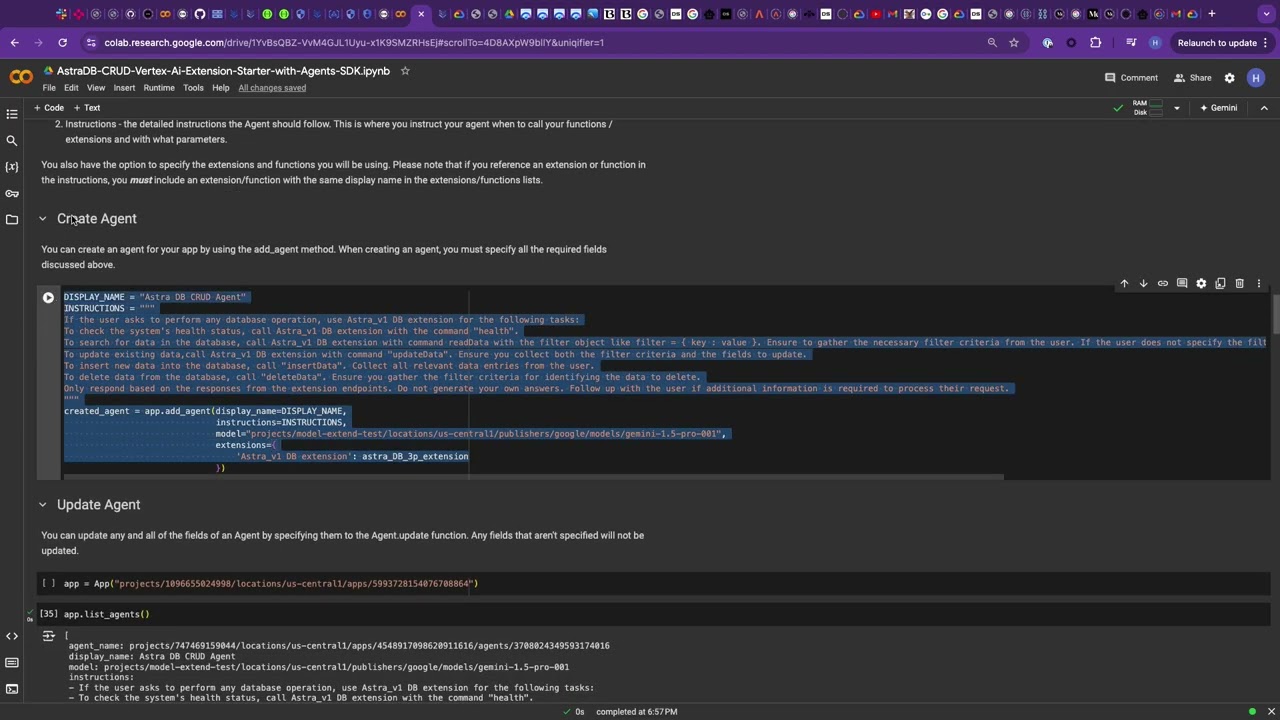Mirror cell in tab icon
This screenshot has width=1280, height=720.
click(x=1220, y=284)
